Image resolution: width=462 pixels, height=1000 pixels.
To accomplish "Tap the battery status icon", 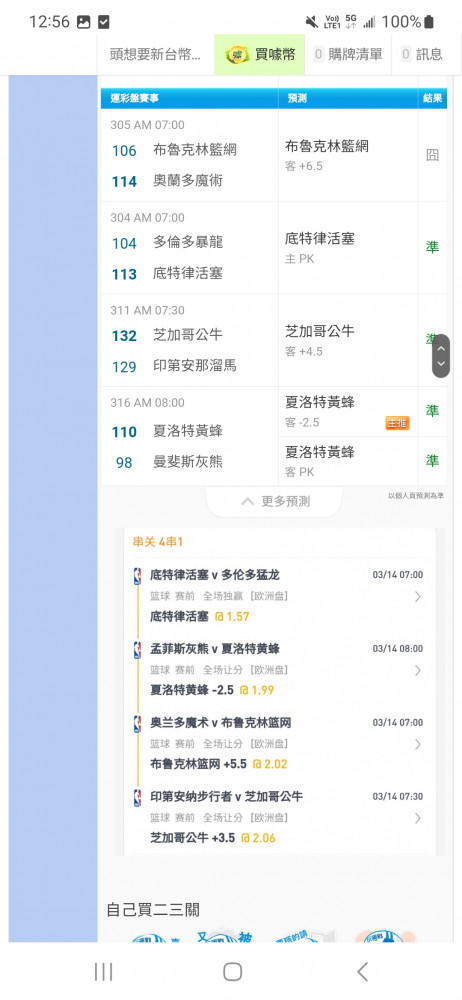I will click(429, 22).
